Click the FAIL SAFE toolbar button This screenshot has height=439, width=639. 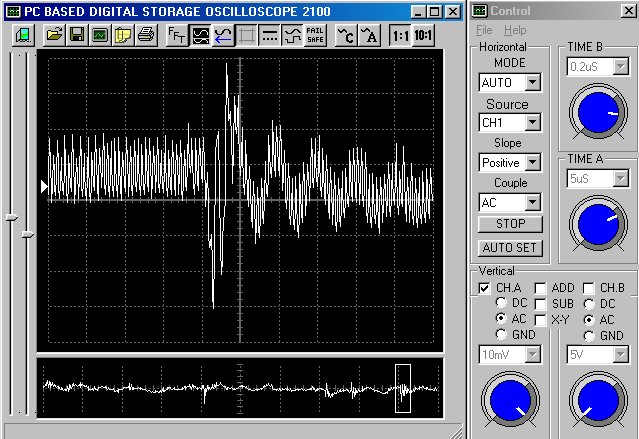click(314, 36)
